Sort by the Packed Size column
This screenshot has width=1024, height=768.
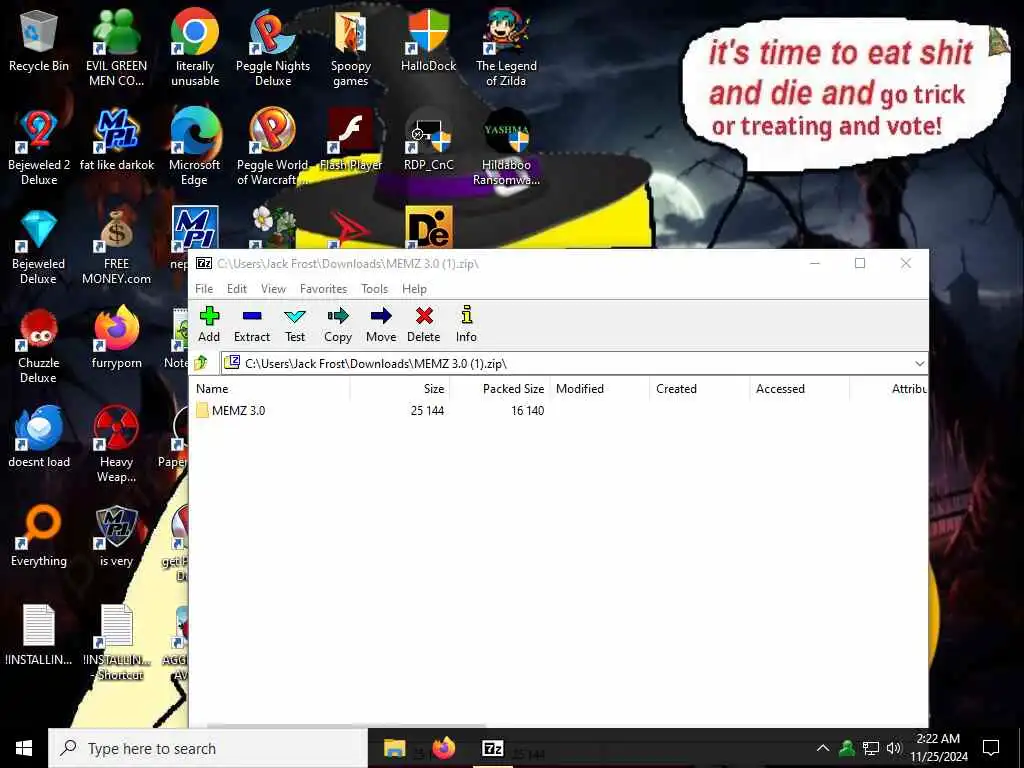pyautogui.click(x=500, y=389)
